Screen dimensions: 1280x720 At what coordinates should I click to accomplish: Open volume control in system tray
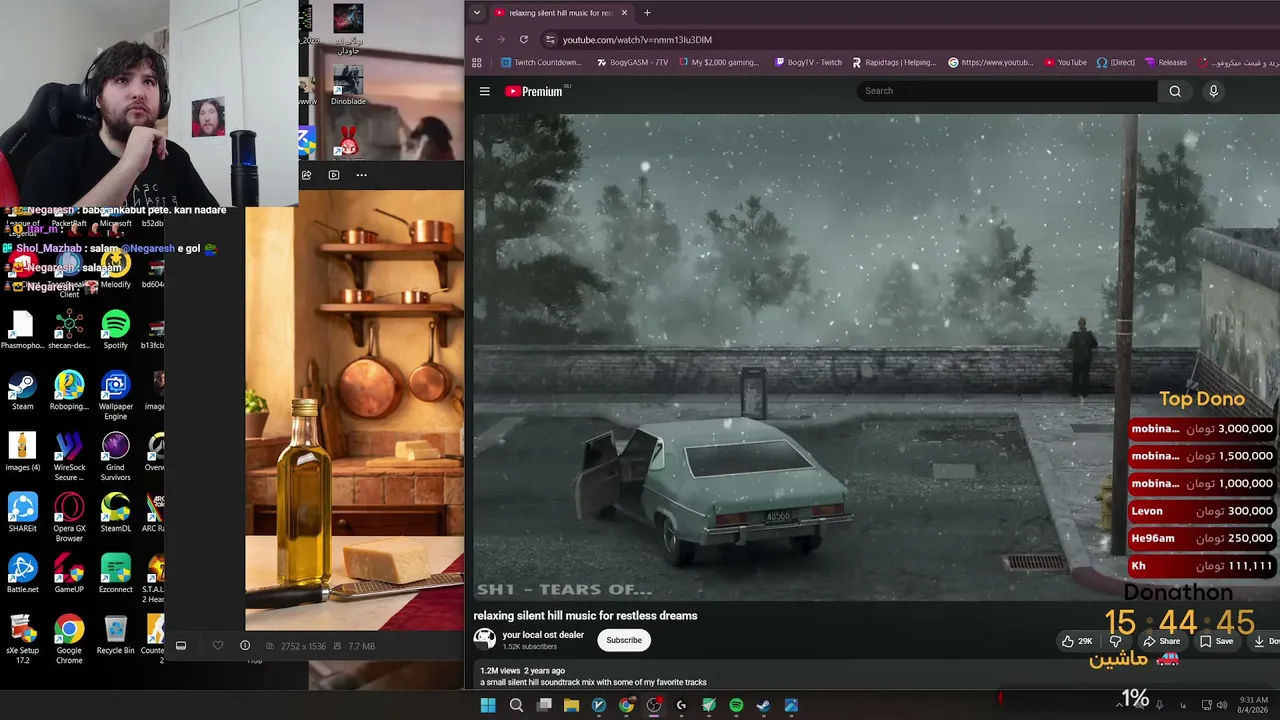[x=1221, y=705]
